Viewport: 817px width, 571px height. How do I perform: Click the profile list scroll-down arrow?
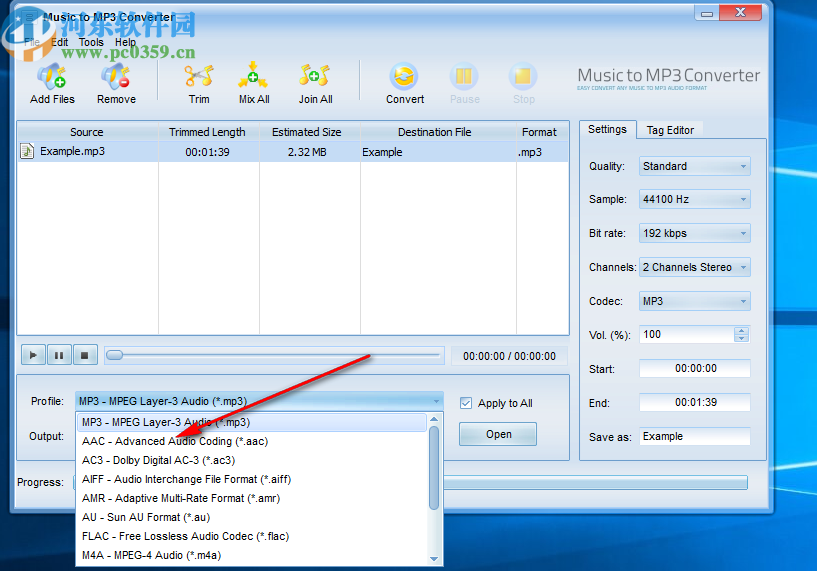click(434, 559)
